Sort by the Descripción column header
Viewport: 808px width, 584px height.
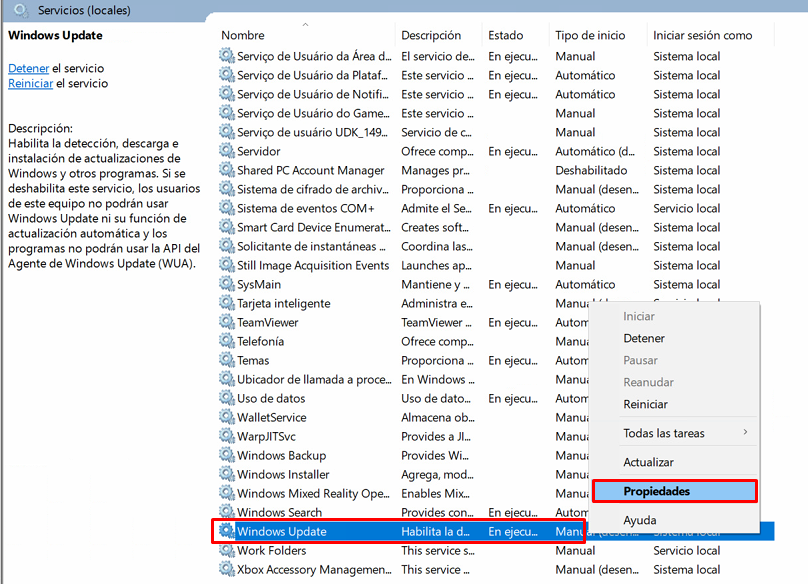[431, 35]
